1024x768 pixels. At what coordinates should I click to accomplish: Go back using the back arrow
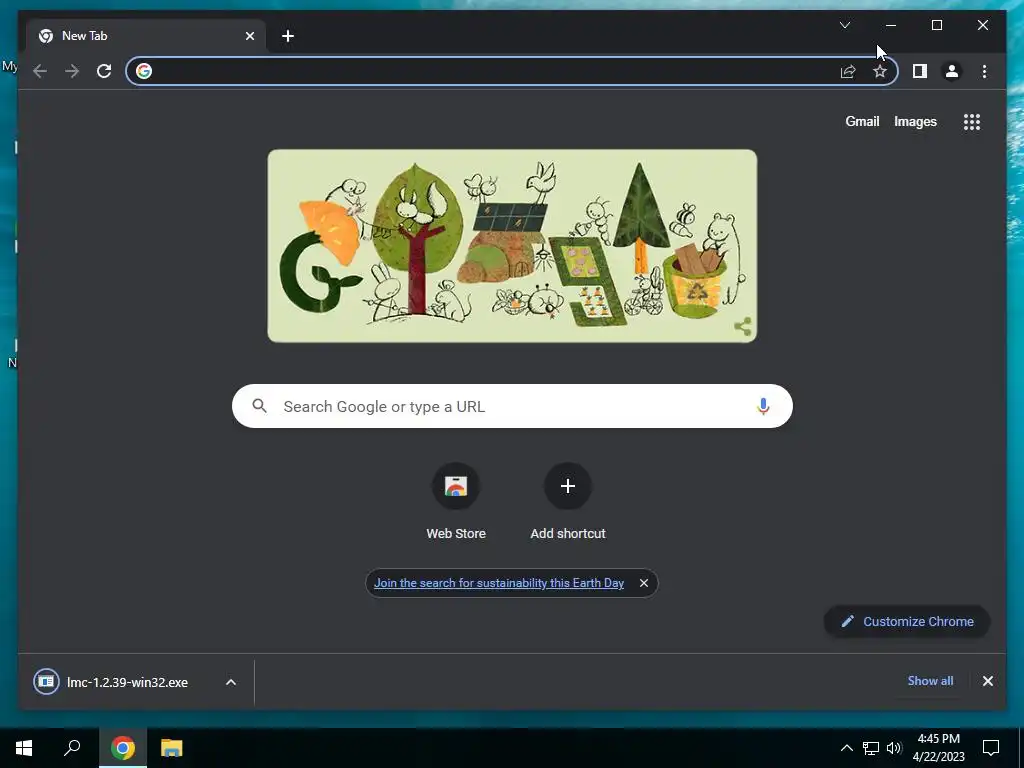pos(40,71)
